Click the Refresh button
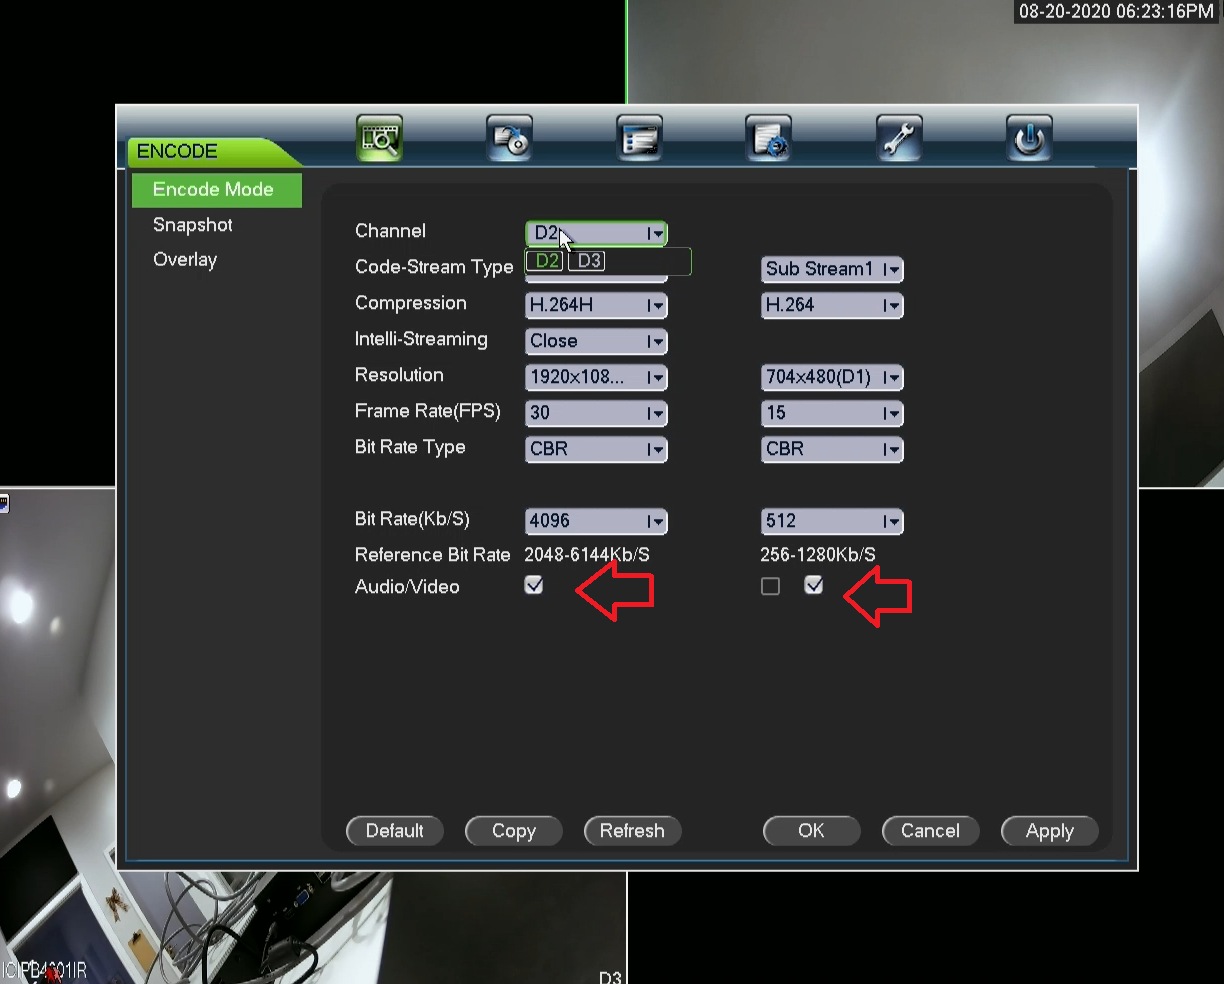Viewport: 1224px width, 984px height. click(632, 830)
